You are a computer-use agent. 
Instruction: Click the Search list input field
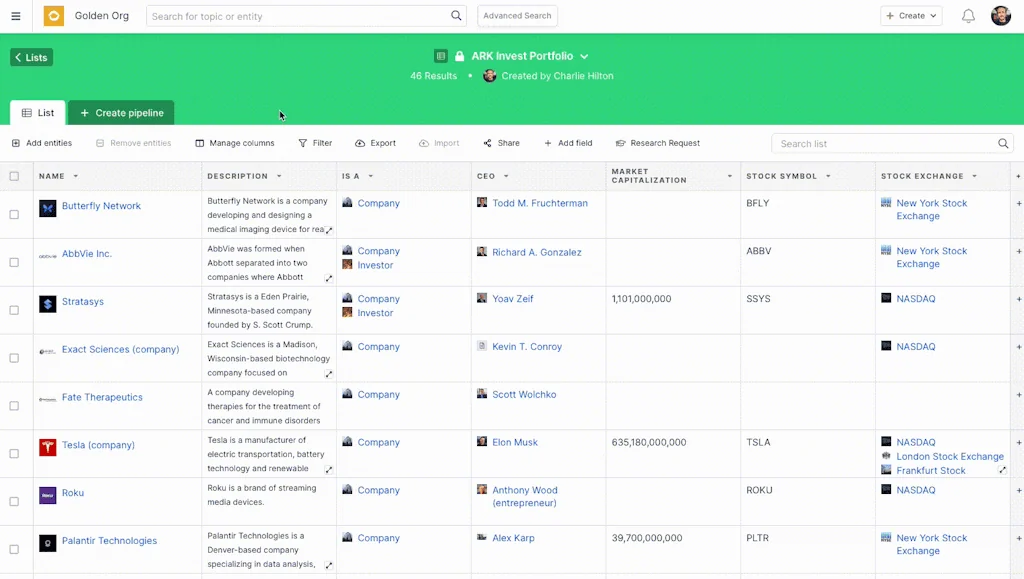click(885, 144)
